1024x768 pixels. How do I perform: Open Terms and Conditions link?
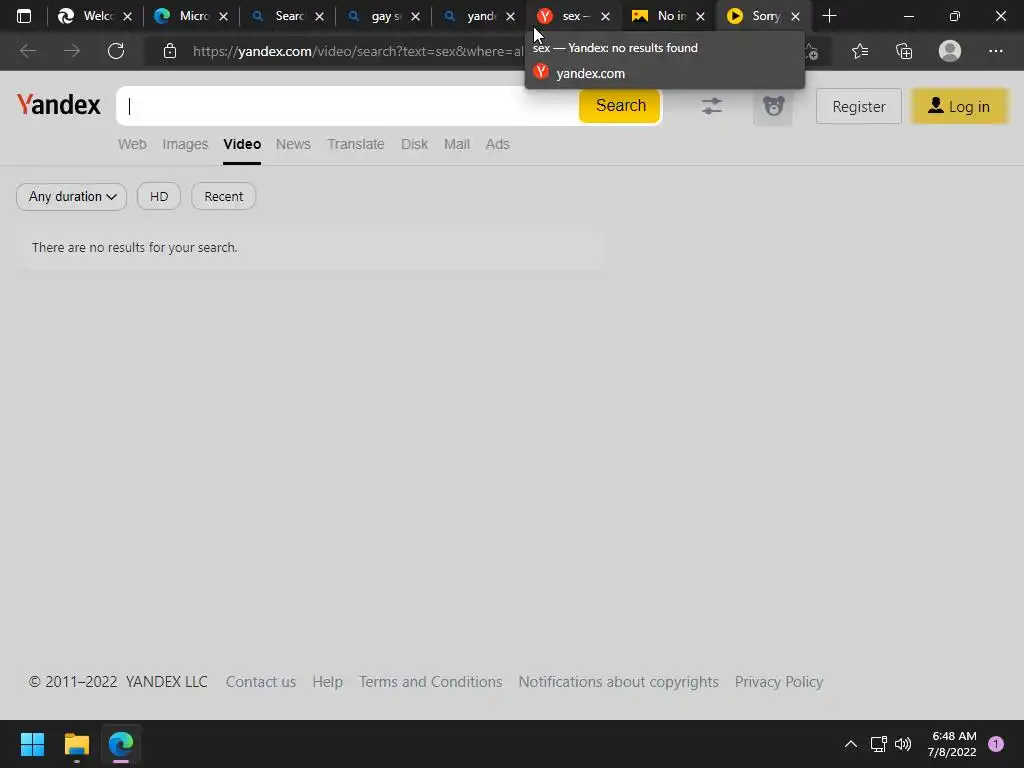coord(430,682)
